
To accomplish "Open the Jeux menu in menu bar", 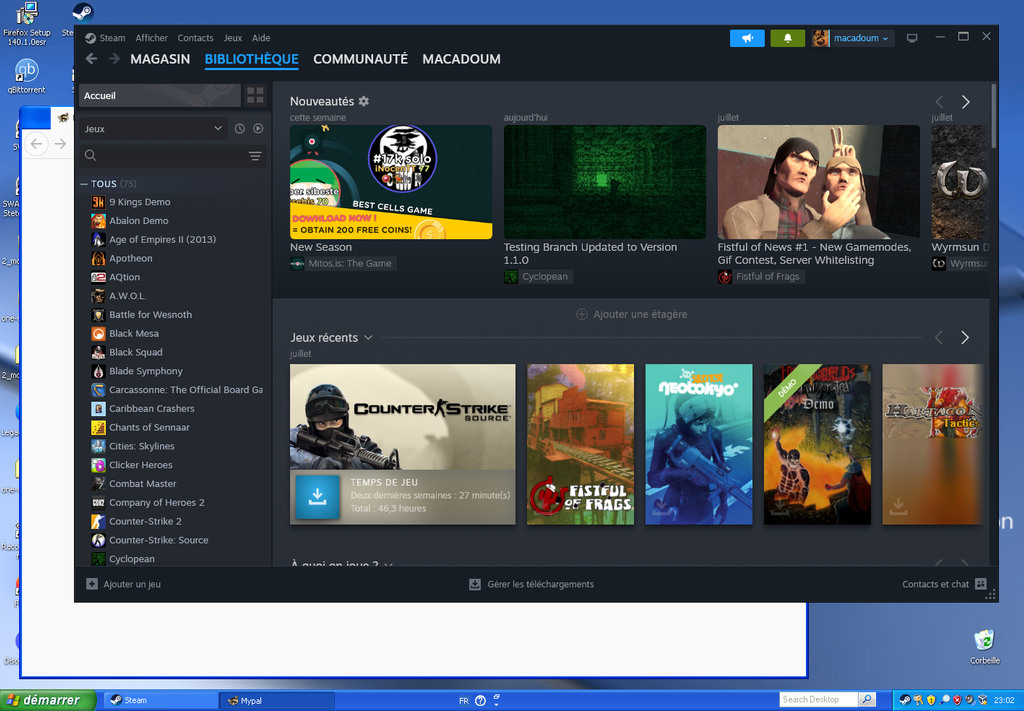I will tap(232, 38).
